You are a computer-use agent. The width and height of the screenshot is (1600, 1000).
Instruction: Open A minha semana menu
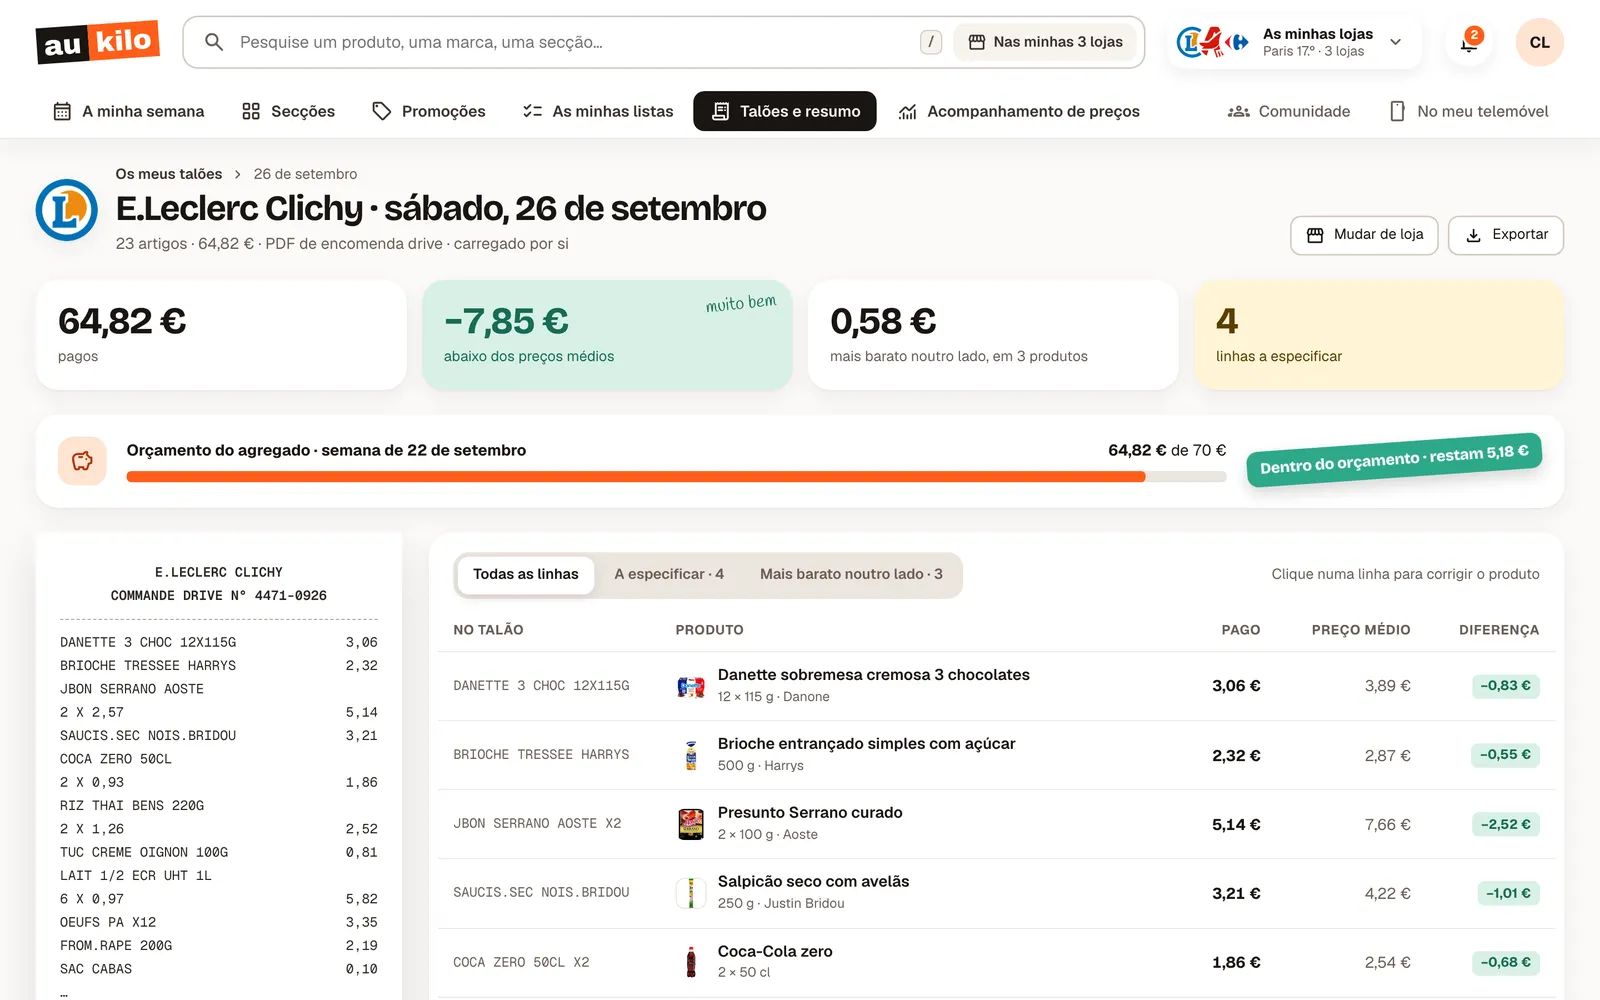[128, 111]
